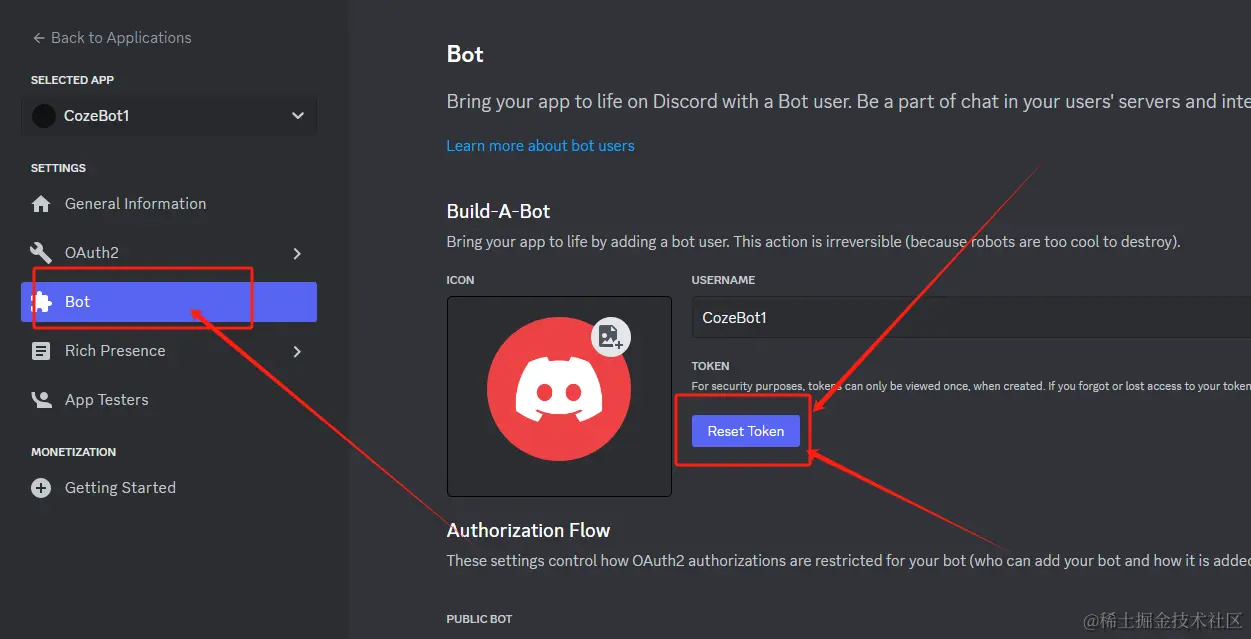Open Getting Started under Monetization

[169, 488]
